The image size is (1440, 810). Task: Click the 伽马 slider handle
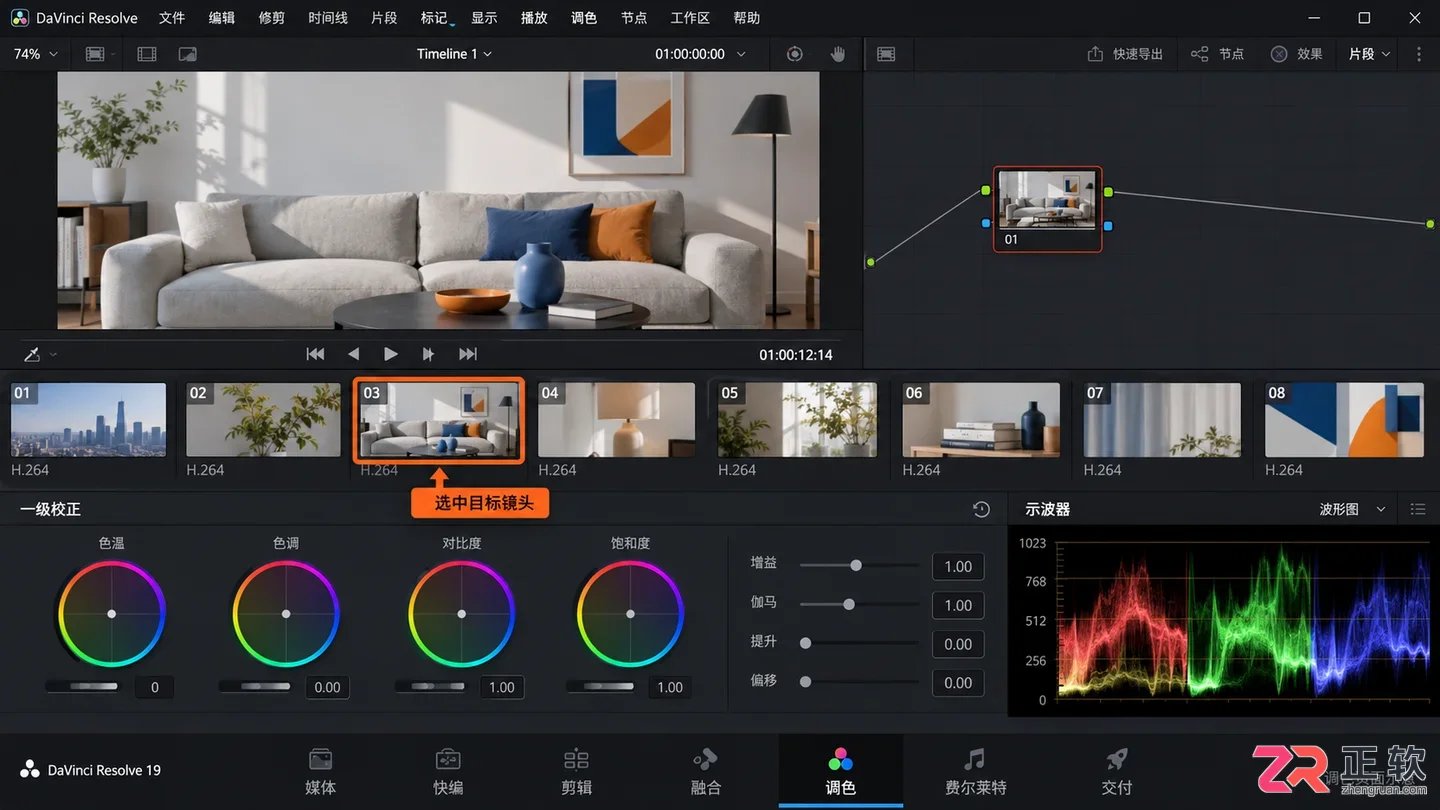tap(849, 604)
